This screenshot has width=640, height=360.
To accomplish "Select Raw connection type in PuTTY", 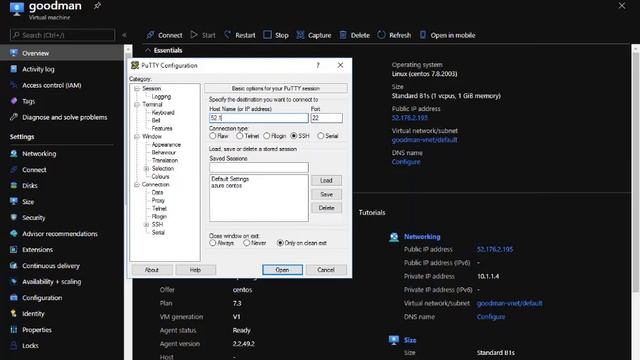I will coord(213,136).
